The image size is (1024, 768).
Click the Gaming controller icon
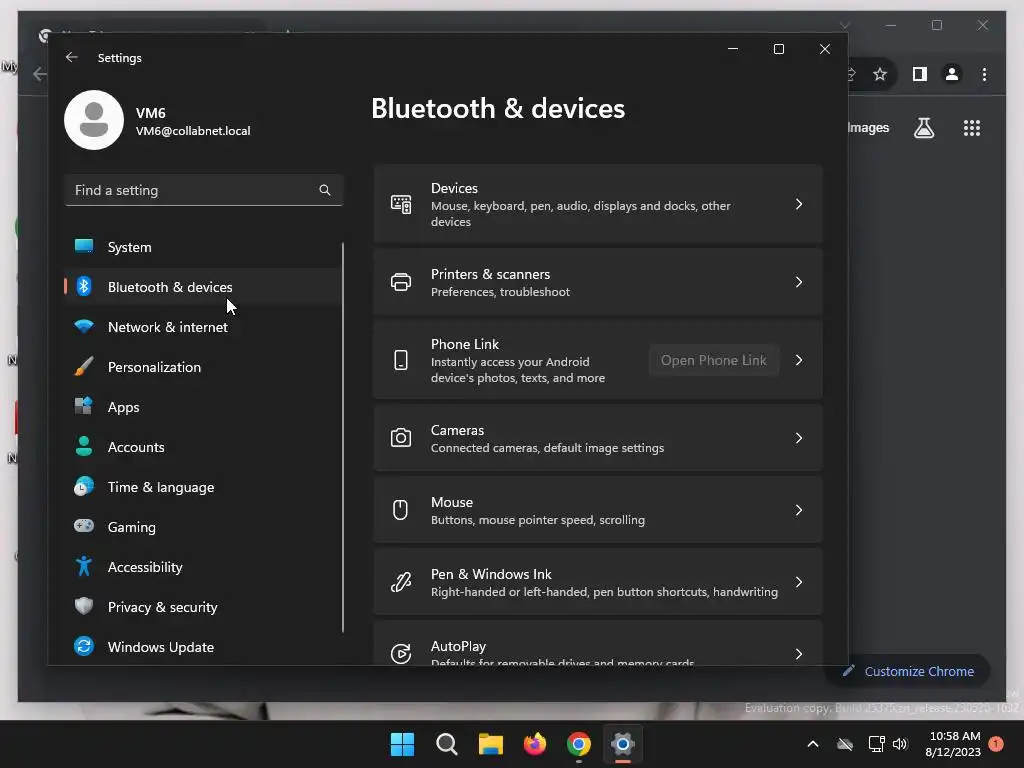pyautogui.click(x=84, y=526)
